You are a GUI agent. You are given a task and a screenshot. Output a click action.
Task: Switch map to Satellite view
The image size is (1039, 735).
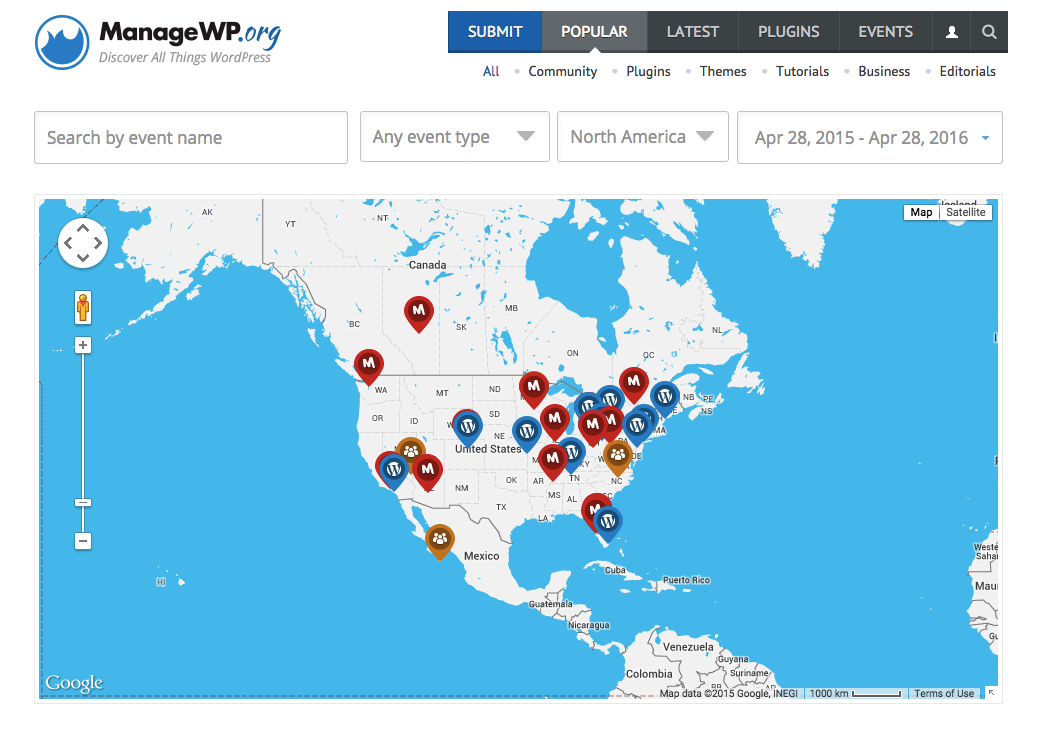coord(965,212)
